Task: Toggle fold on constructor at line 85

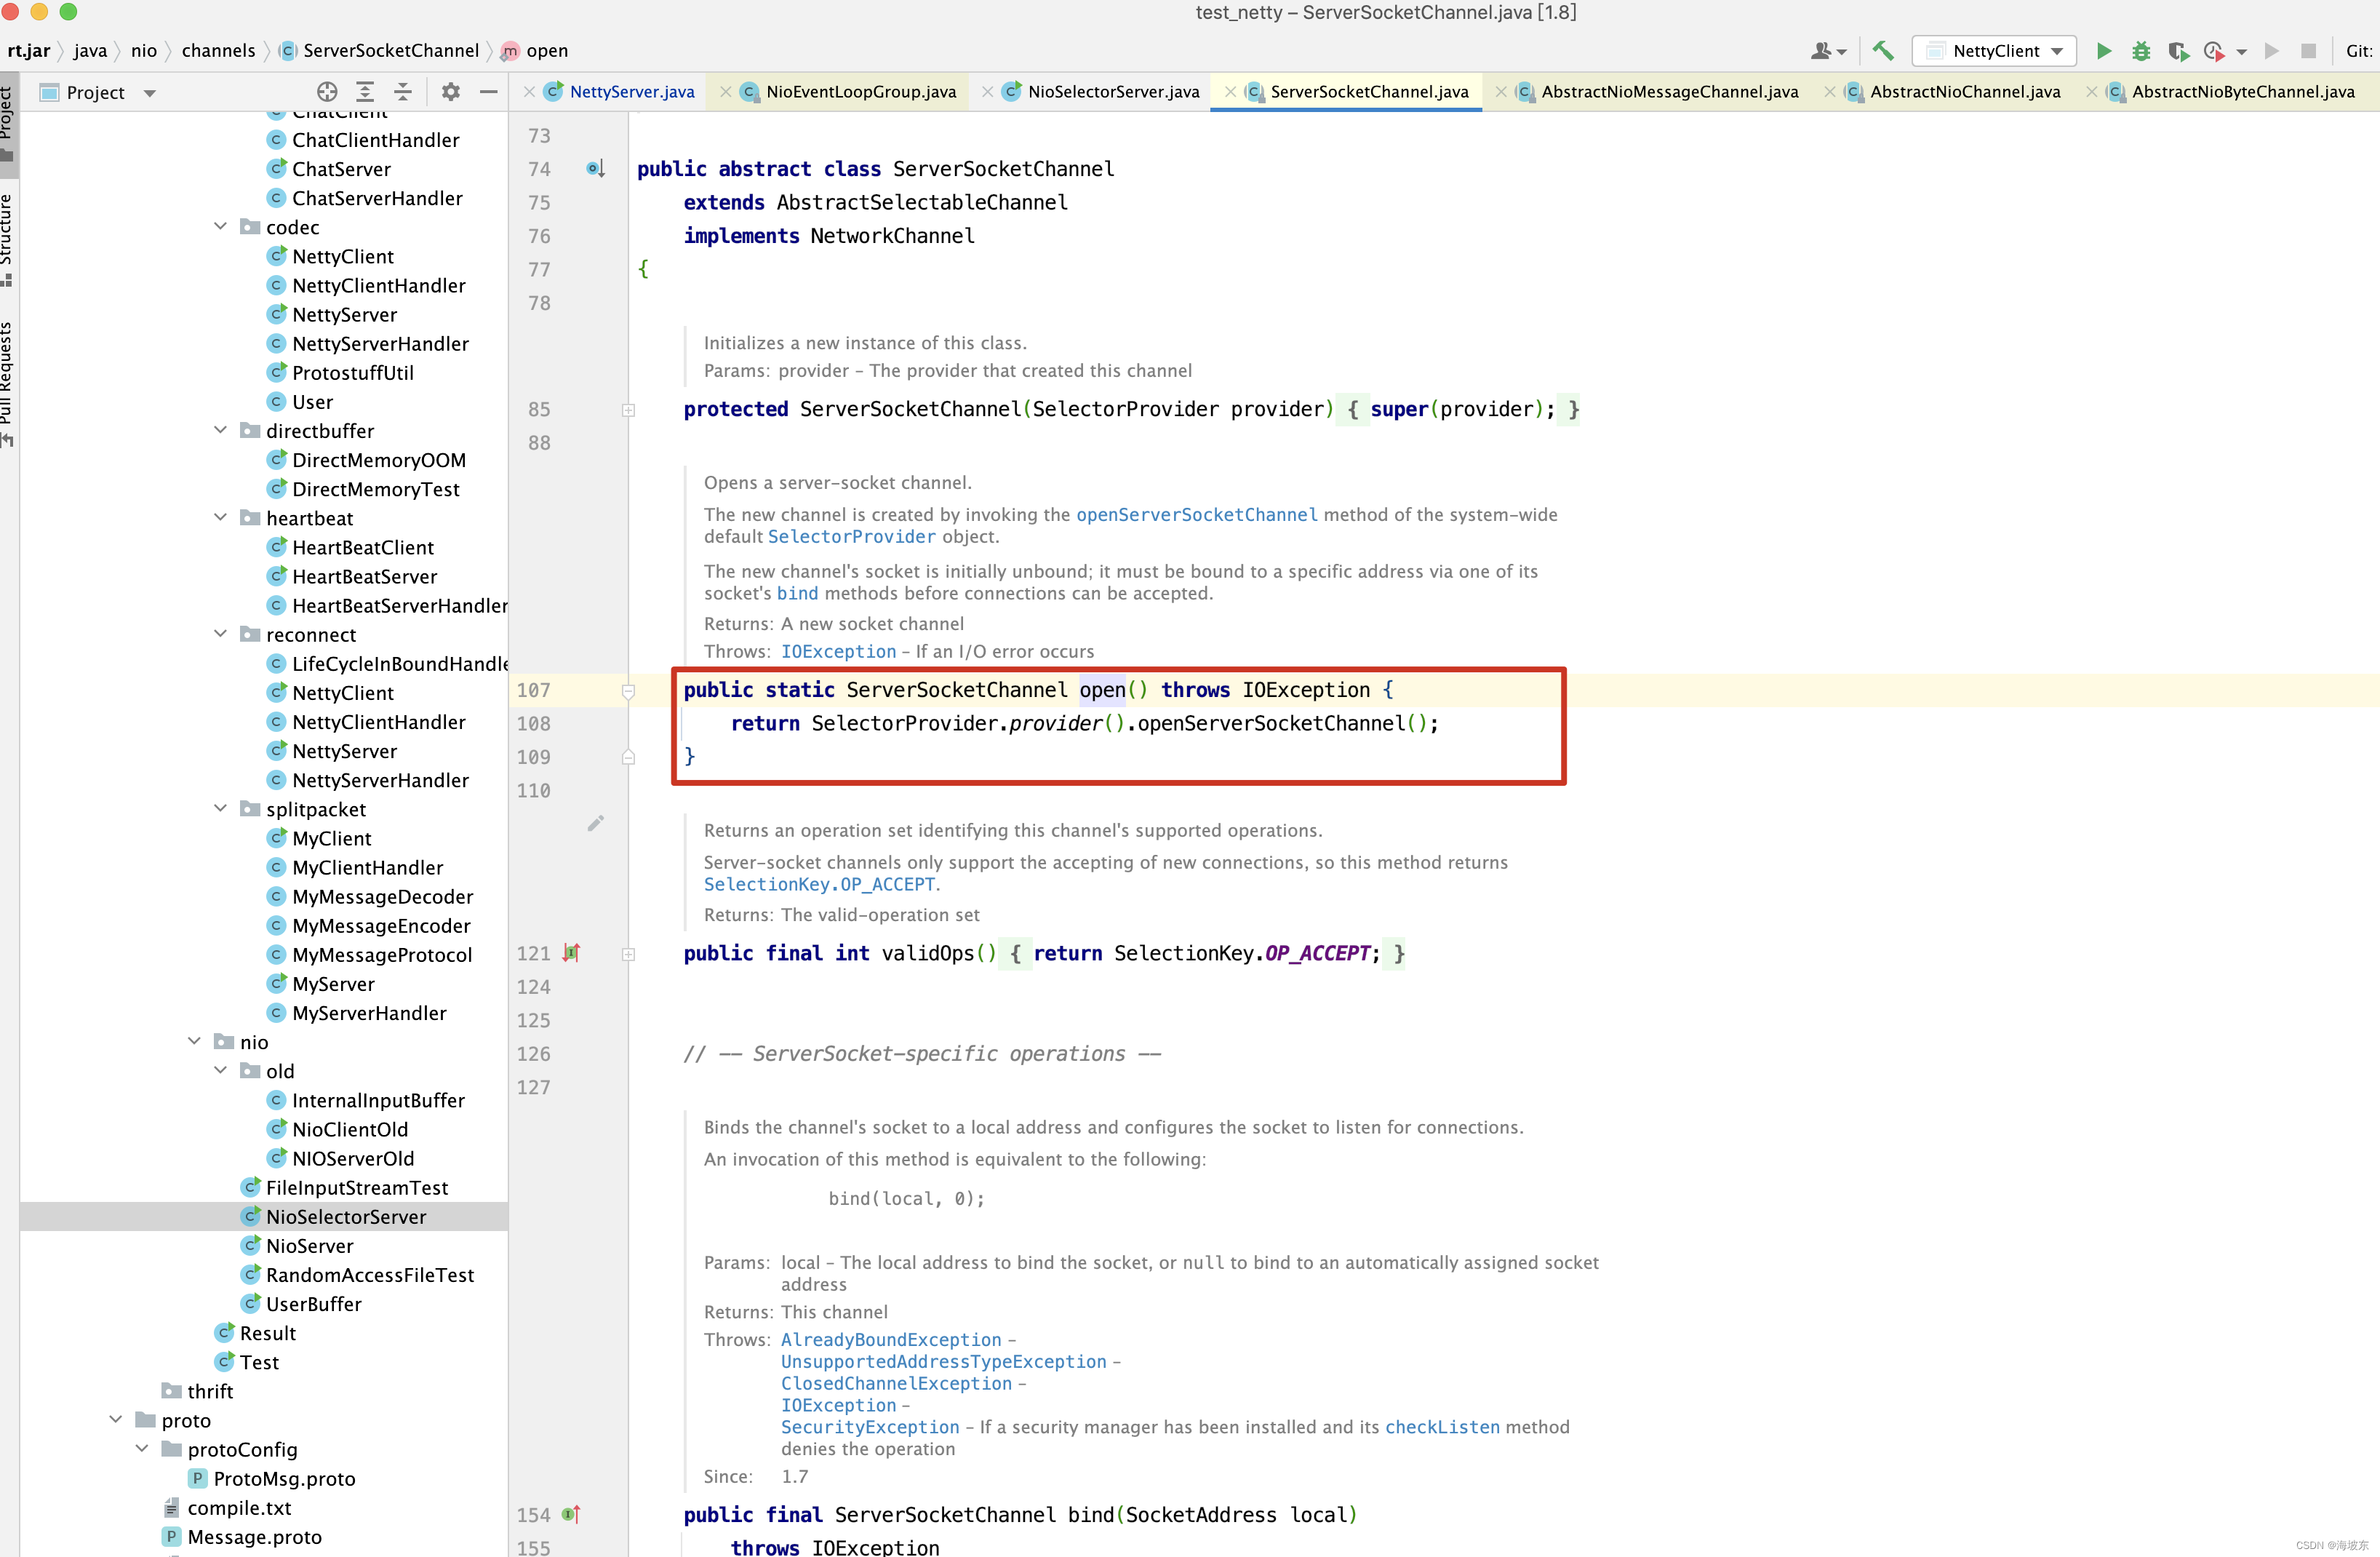Action: click(628, 410)
